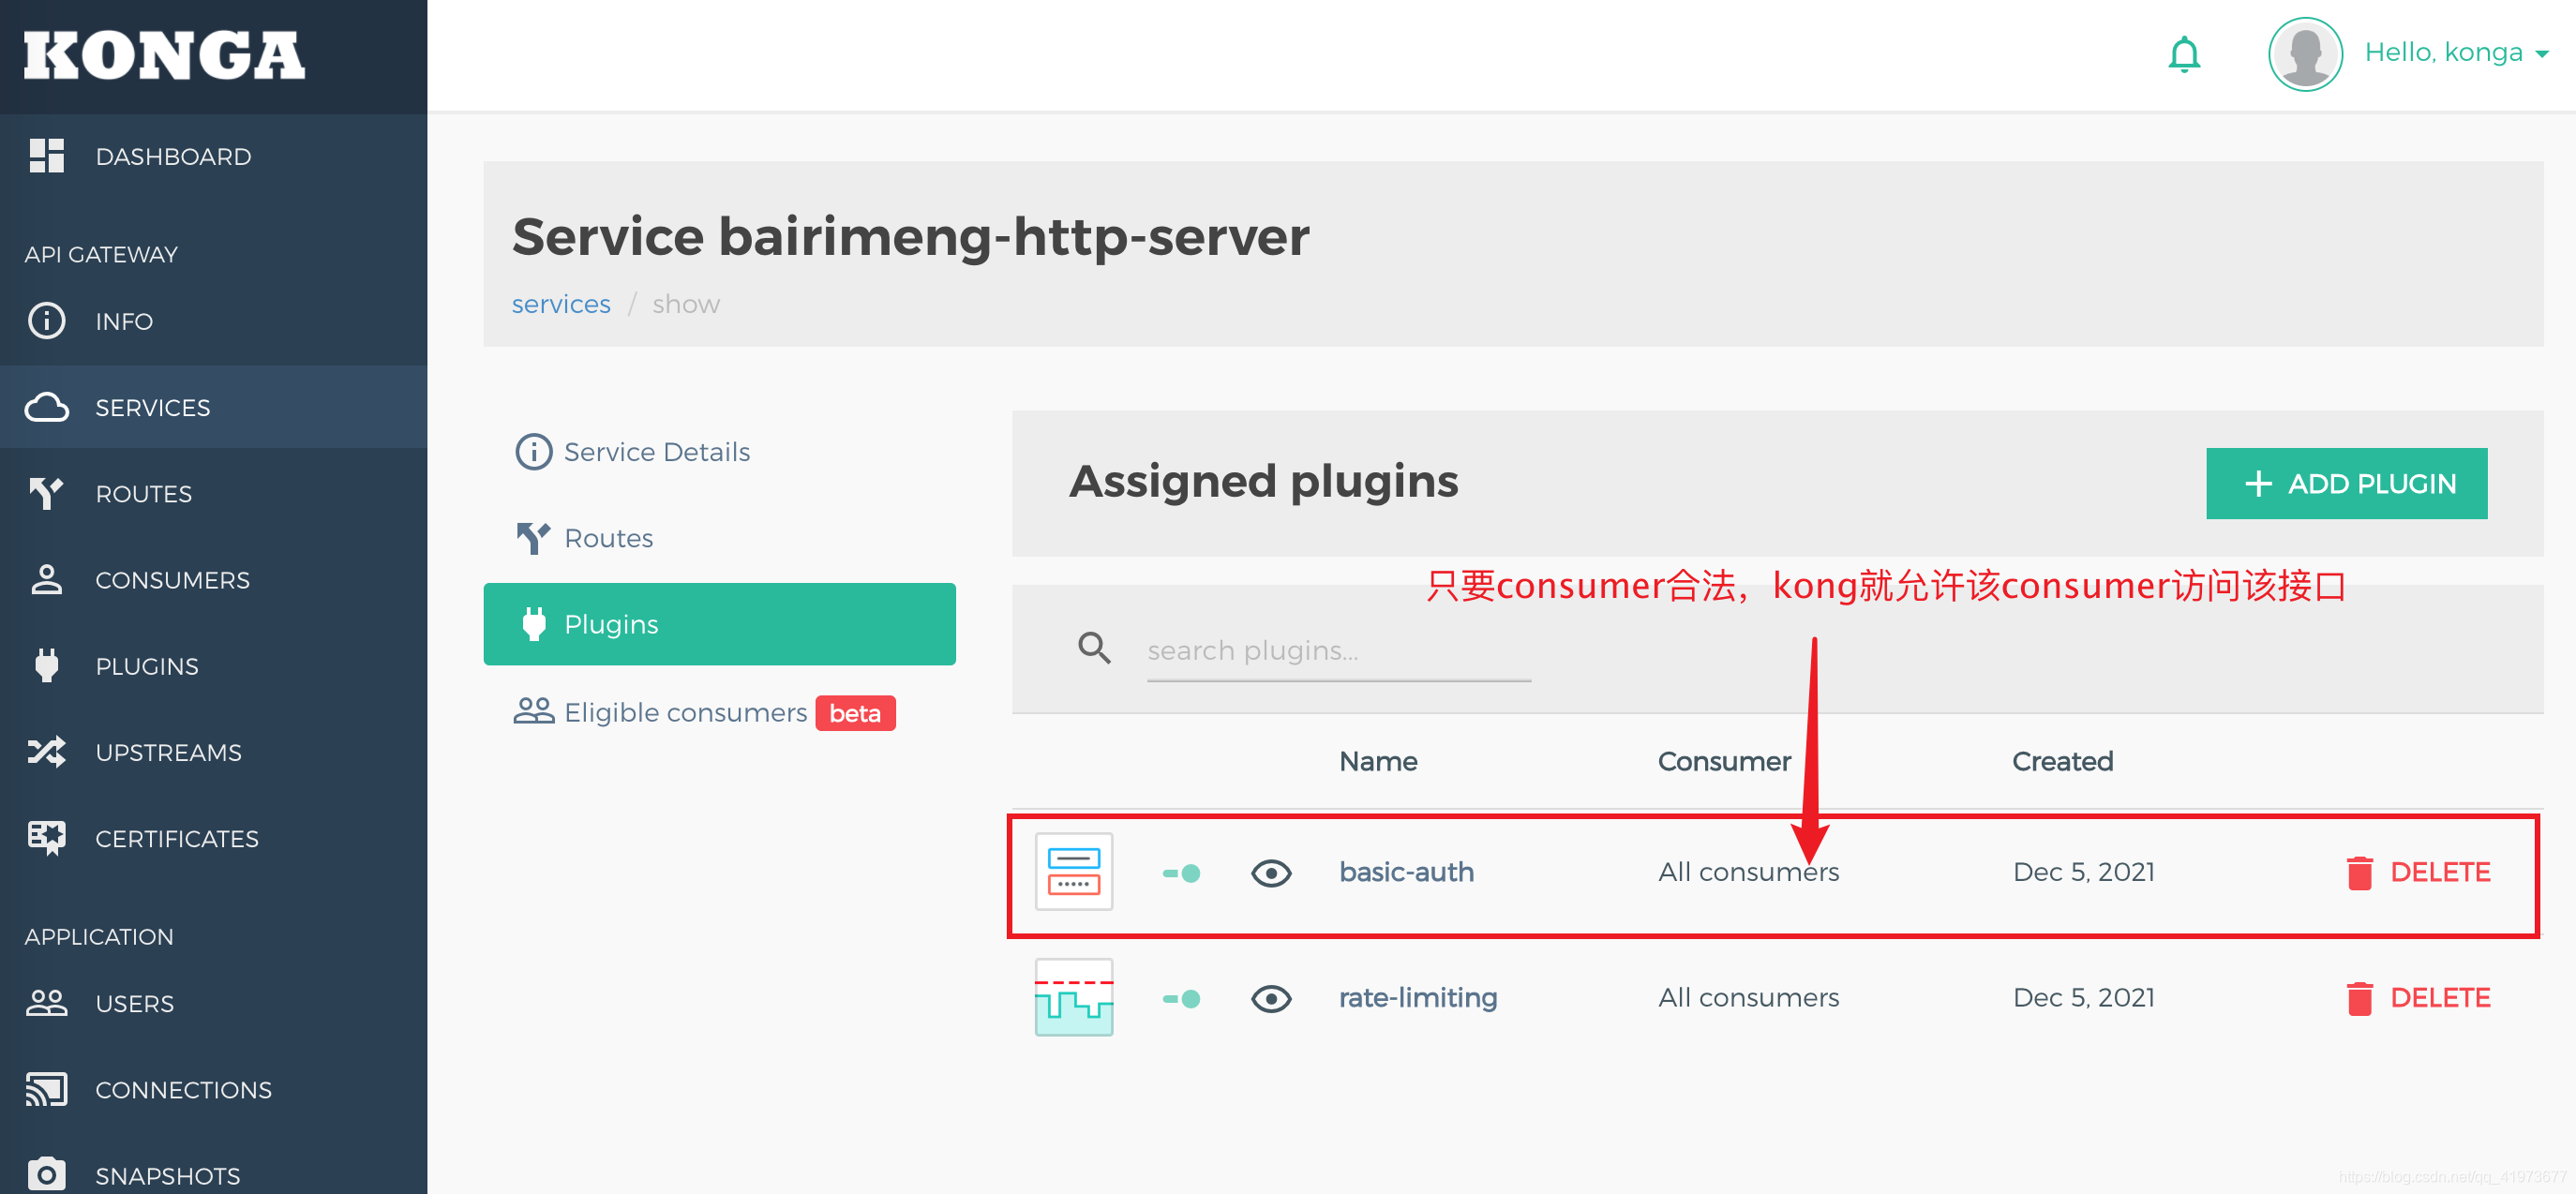Show rate-limiting details via eye icon

[x=1270, y=998]
